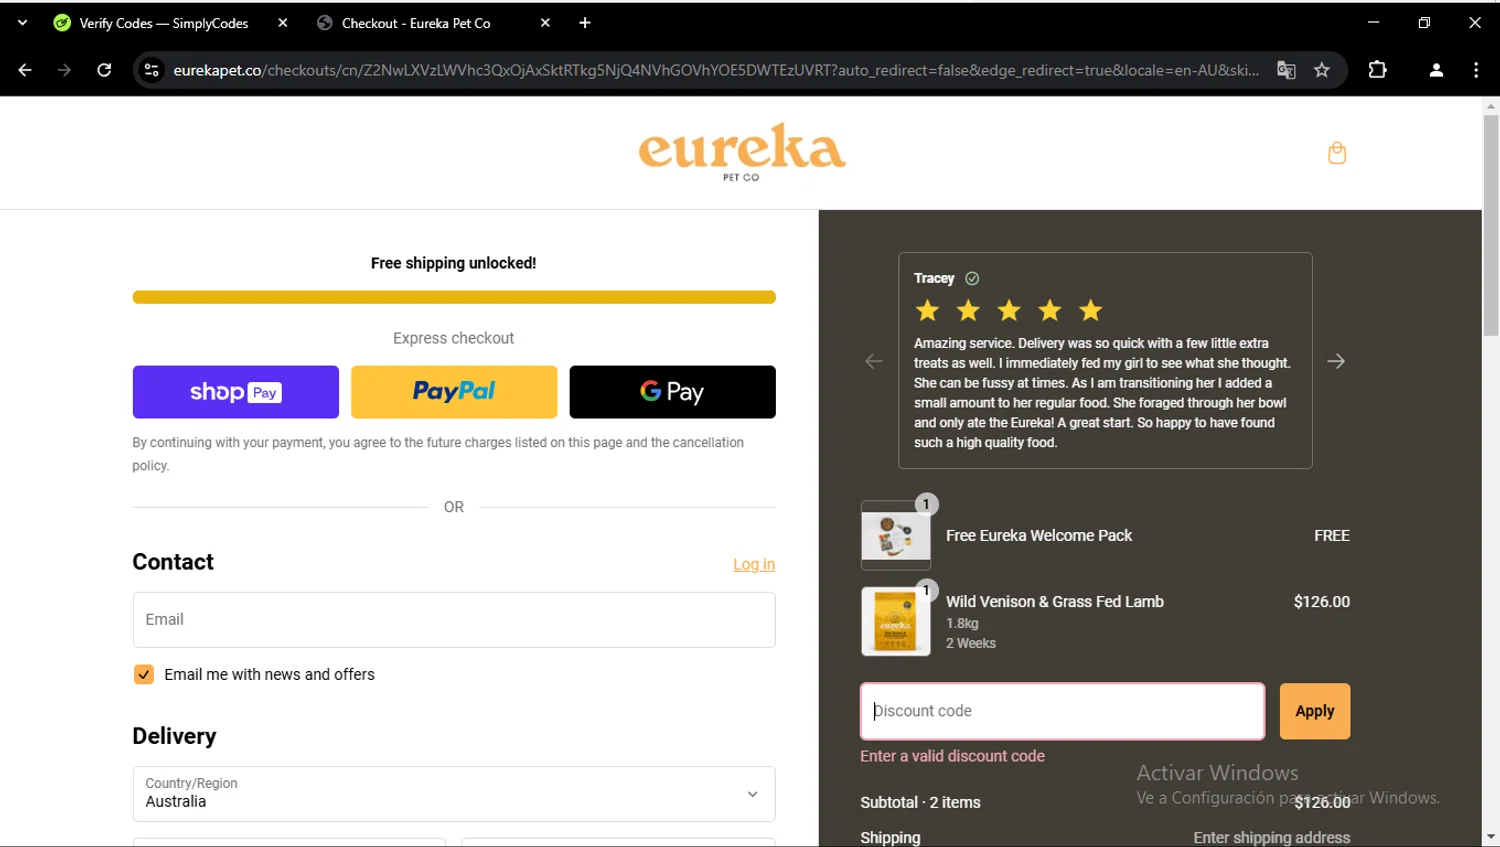This screenshot has height=847, width=1500.
Task: Open the Country/Region dropdown
Action: pos(454,794)
